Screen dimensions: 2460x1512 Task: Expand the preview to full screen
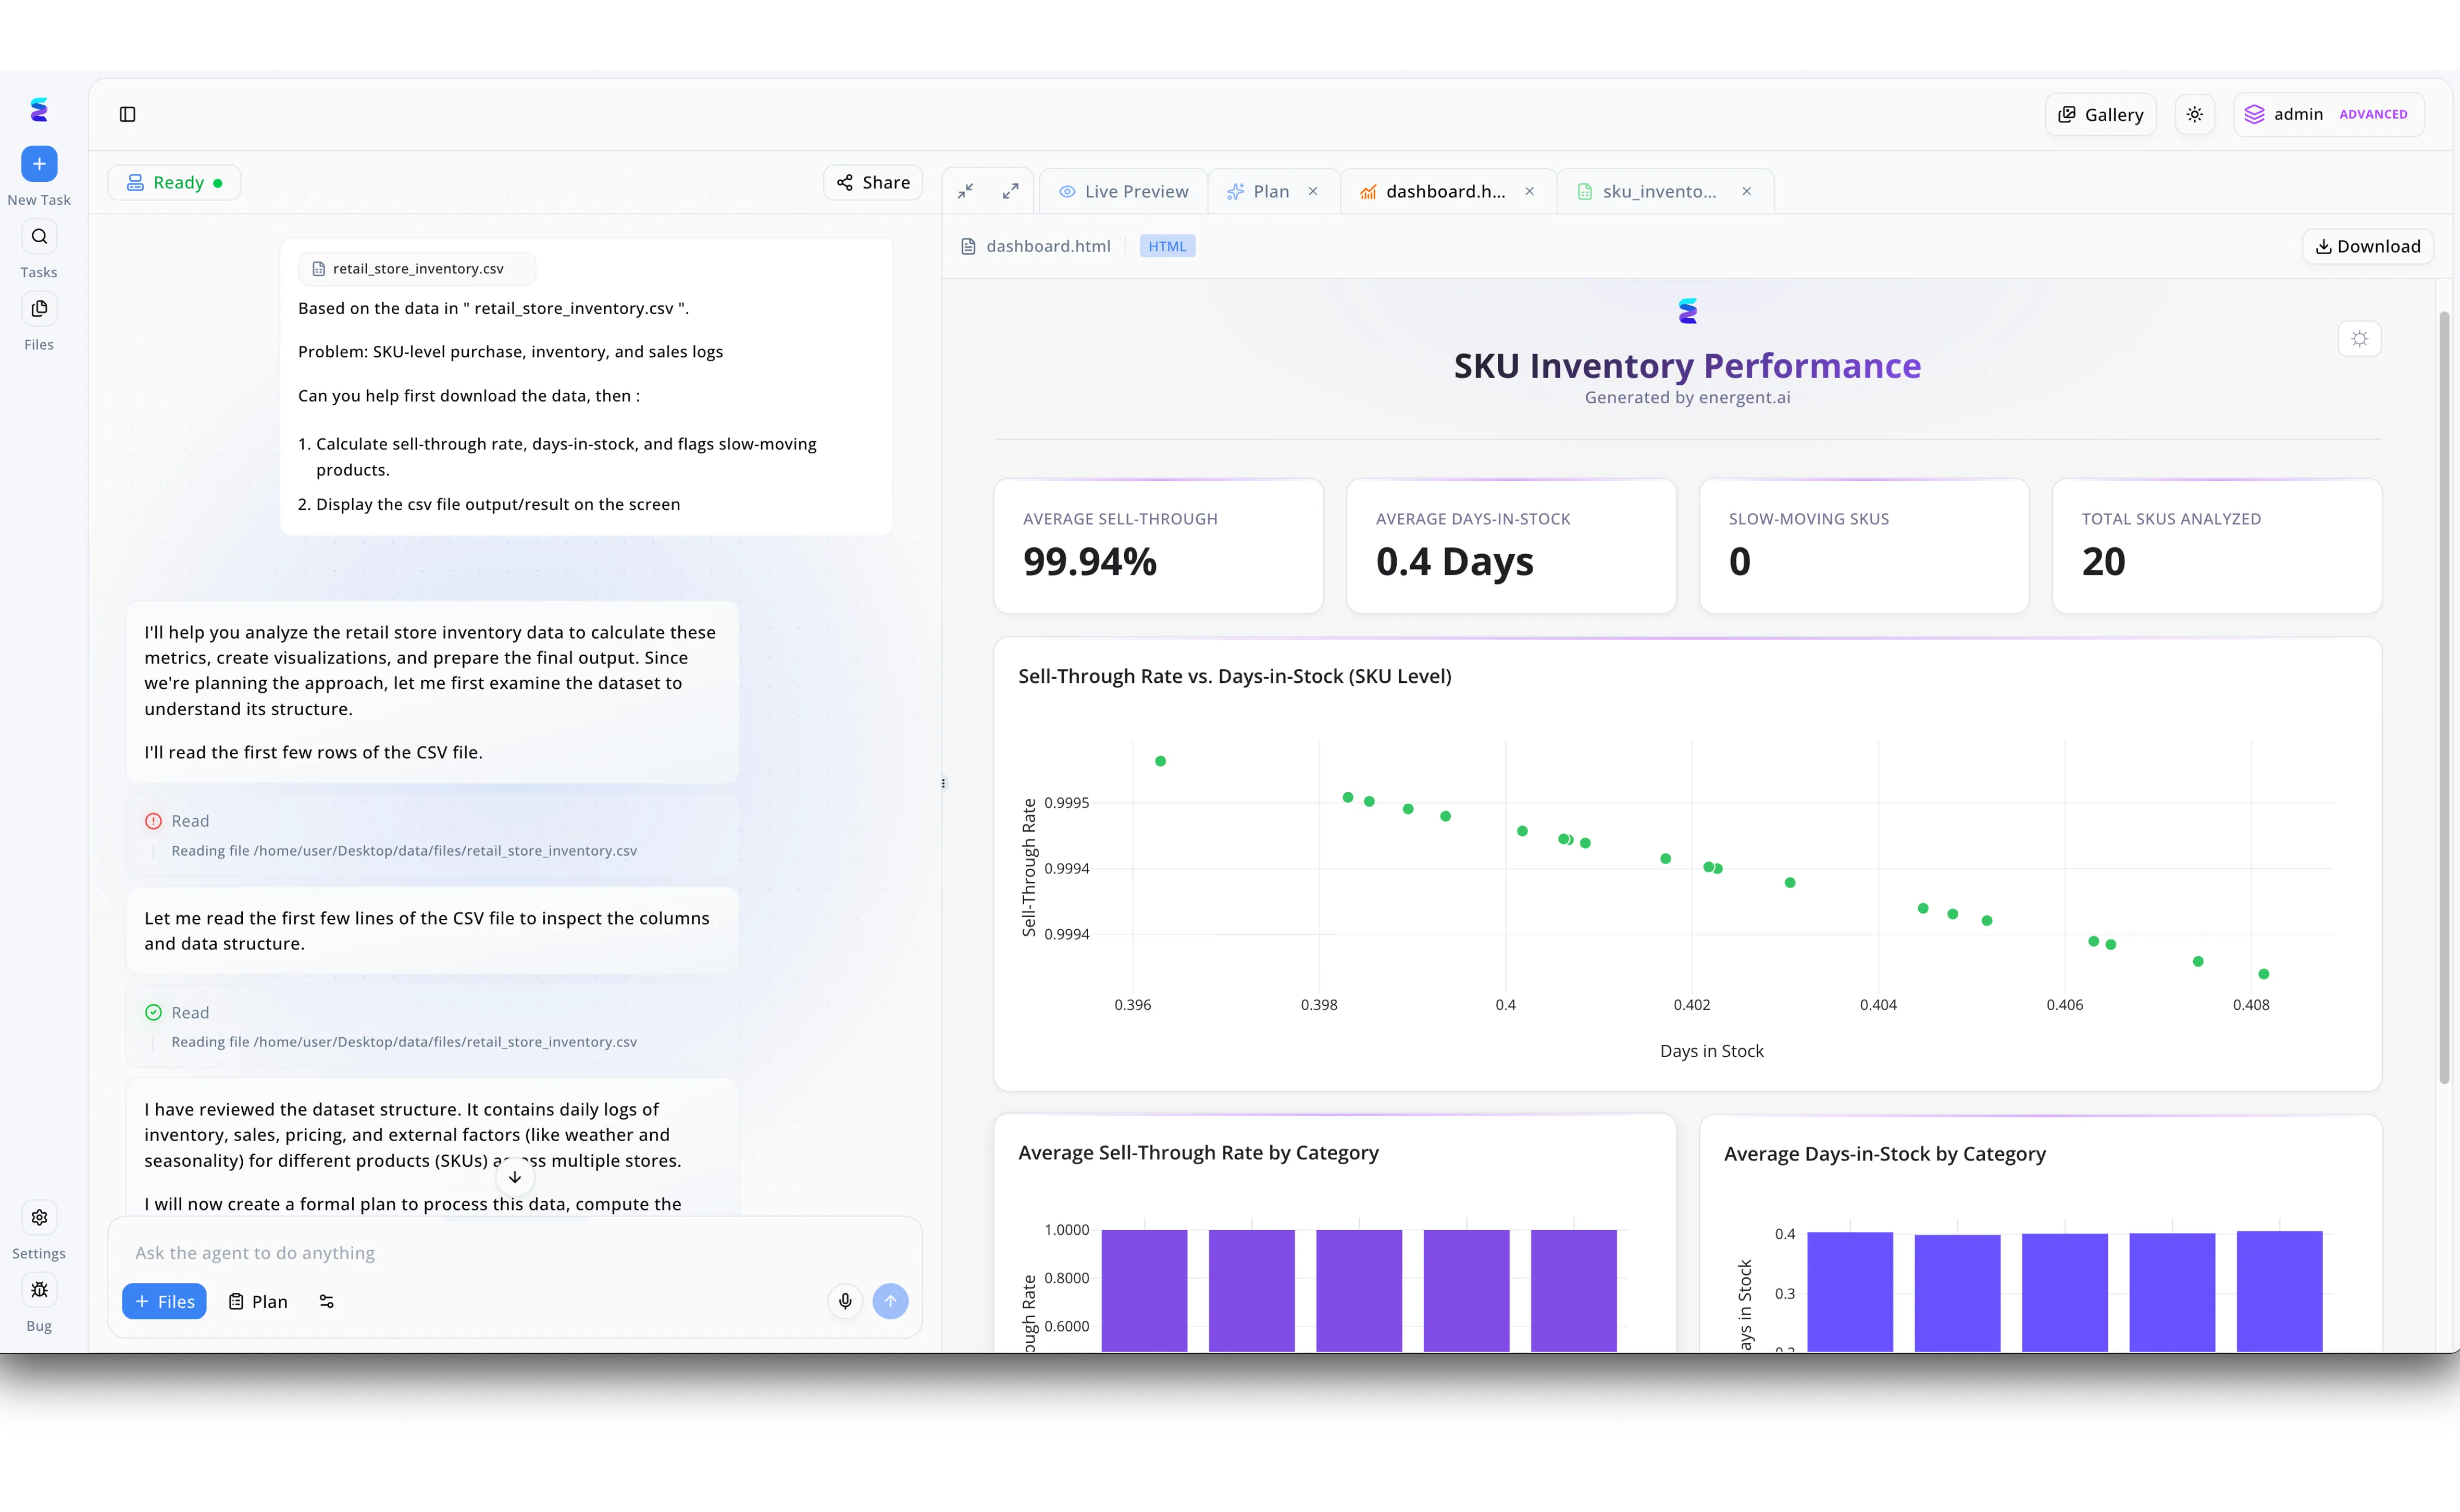click(1010, 190)
